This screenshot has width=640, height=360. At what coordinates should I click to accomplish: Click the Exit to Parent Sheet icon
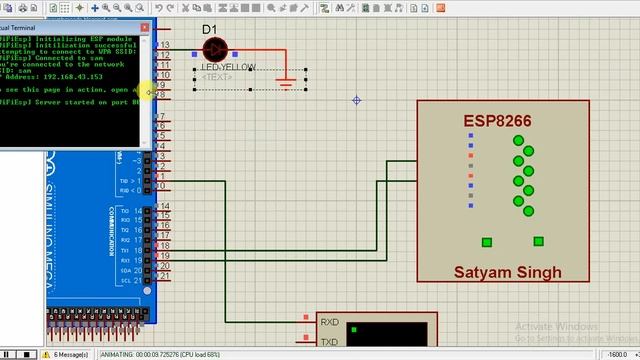tap(399, 8)
